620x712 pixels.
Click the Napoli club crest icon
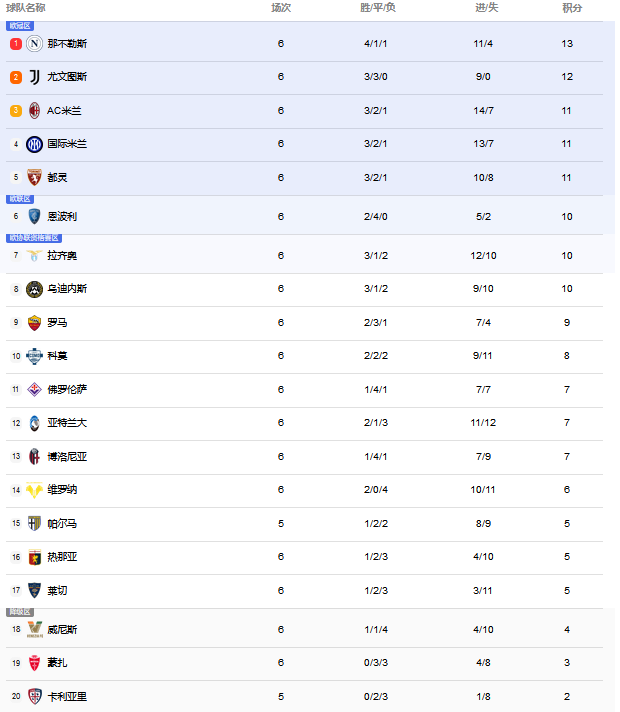(35, 44)
